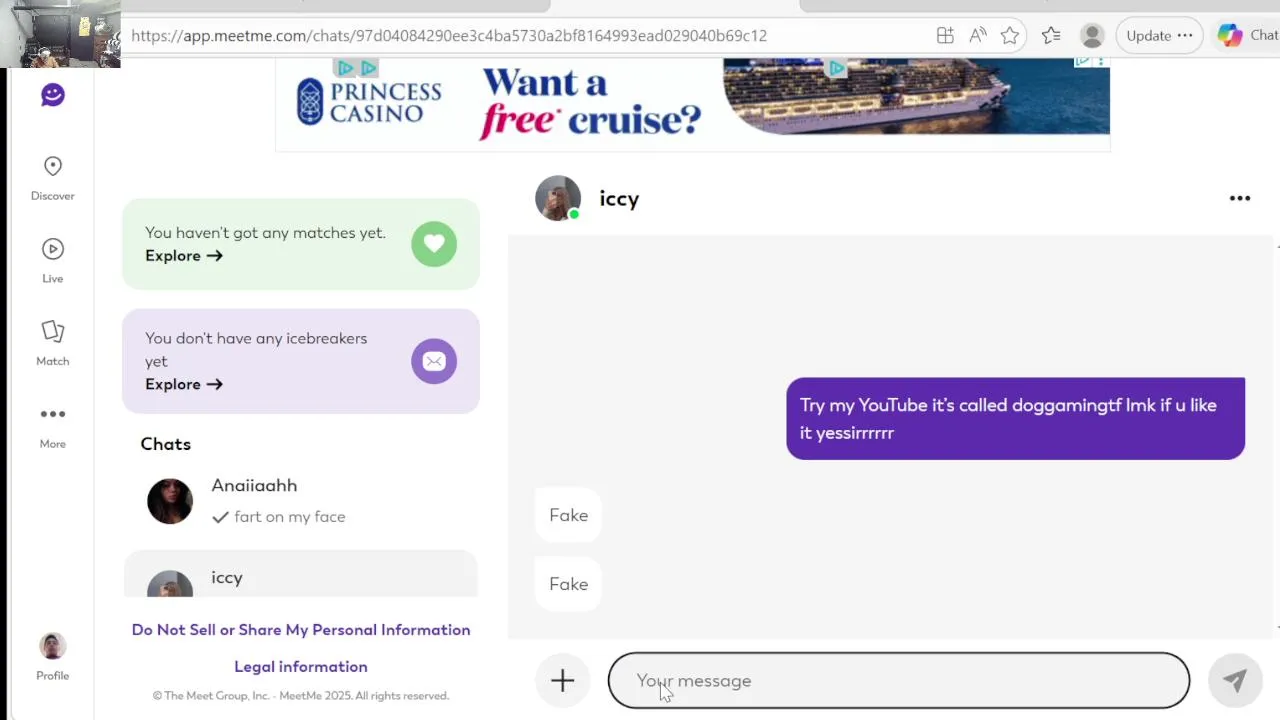This screenshot has height=720, width=1280.
Task: Click the MeetMe smiley logo
Action: pos(53,95)
